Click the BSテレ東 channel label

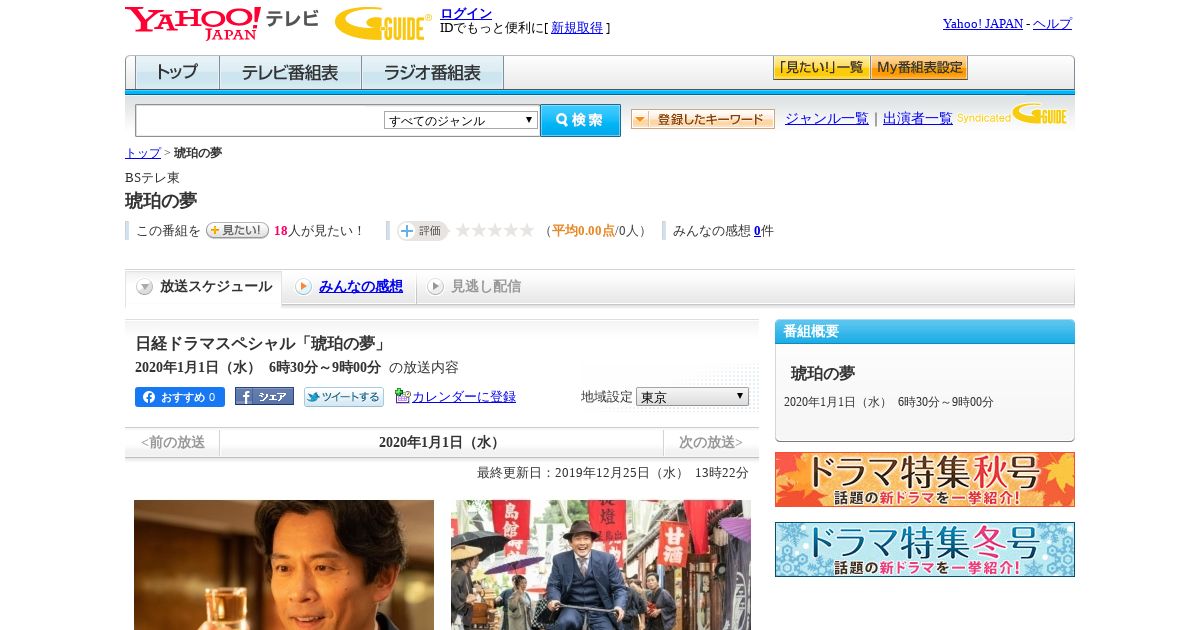152,178
